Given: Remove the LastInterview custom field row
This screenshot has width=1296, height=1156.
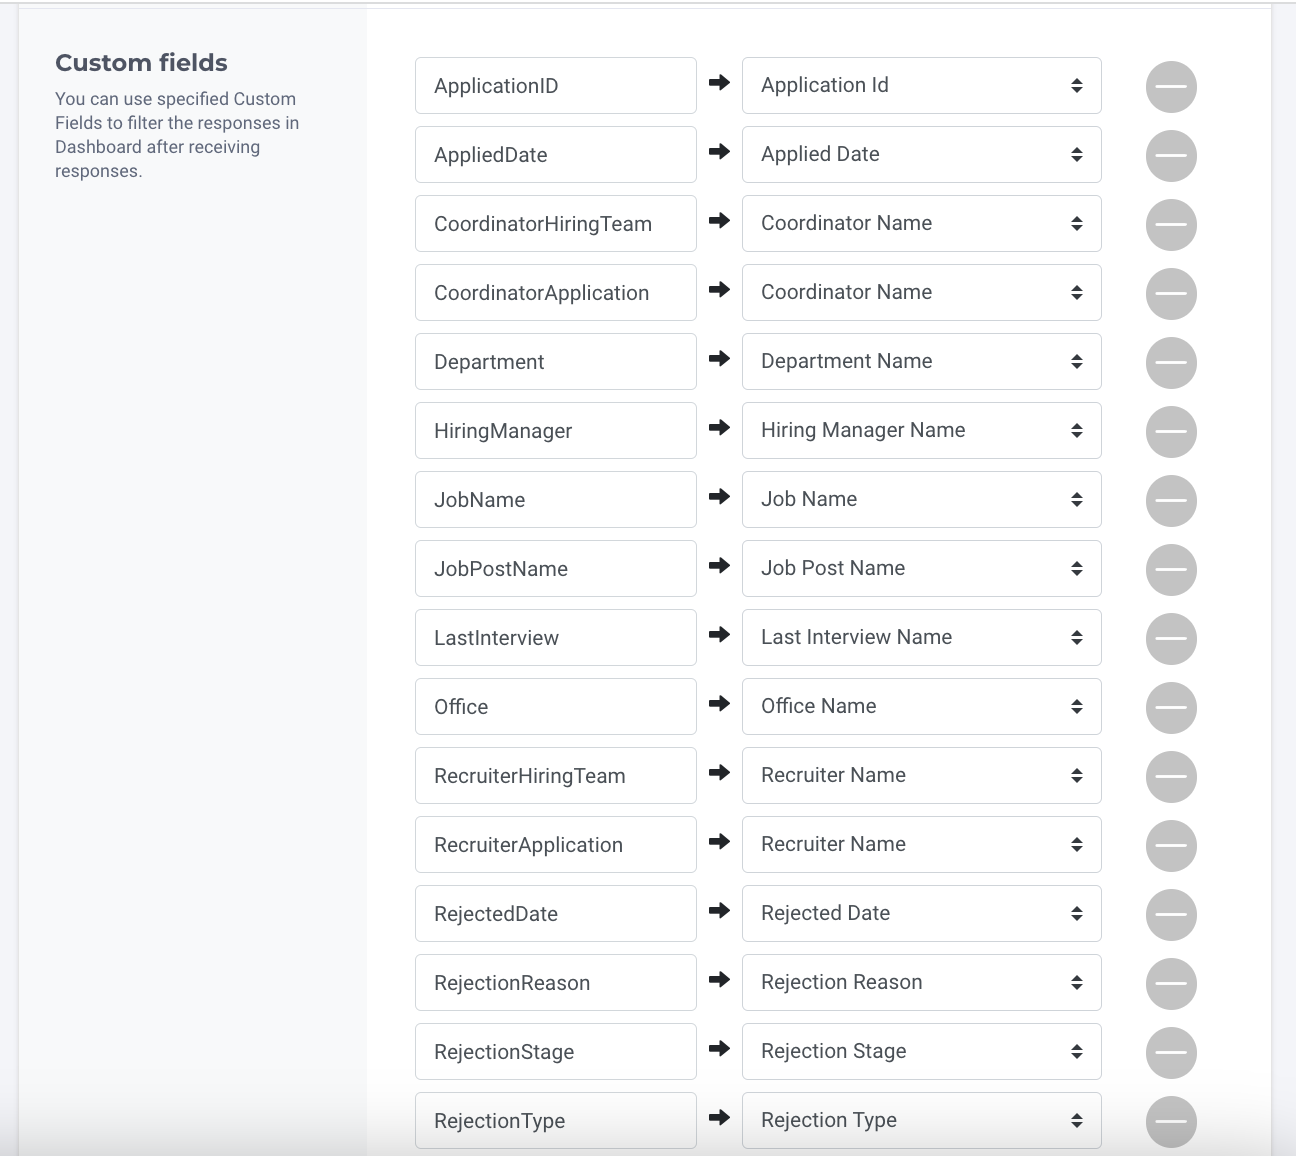Looking at the screenshot, I should pyautogui.click(x=1171, y=639).
